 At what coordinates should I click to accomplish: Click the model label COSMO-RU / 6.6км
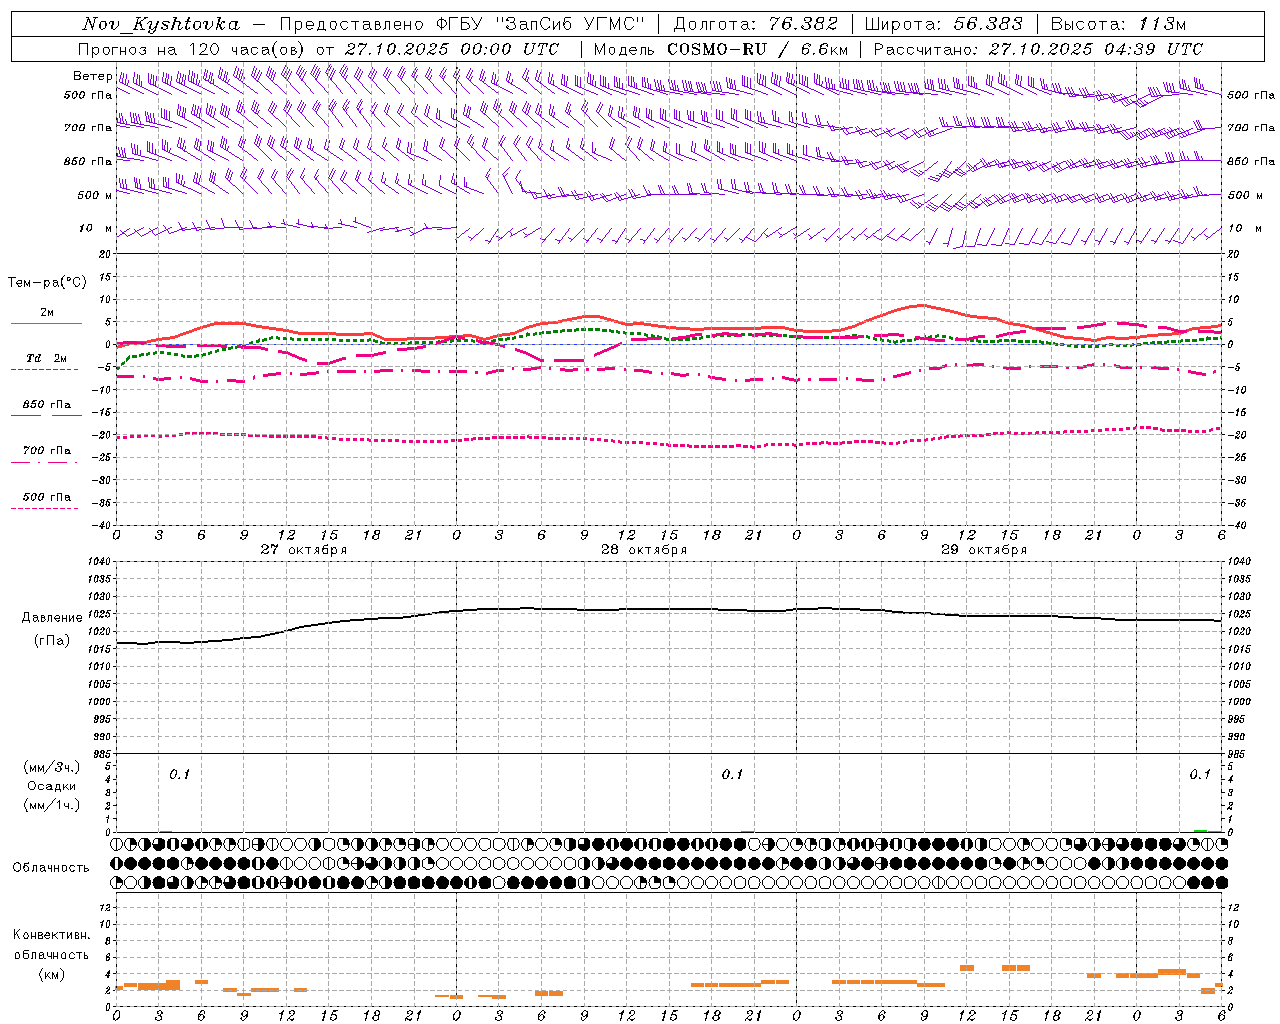757,49
